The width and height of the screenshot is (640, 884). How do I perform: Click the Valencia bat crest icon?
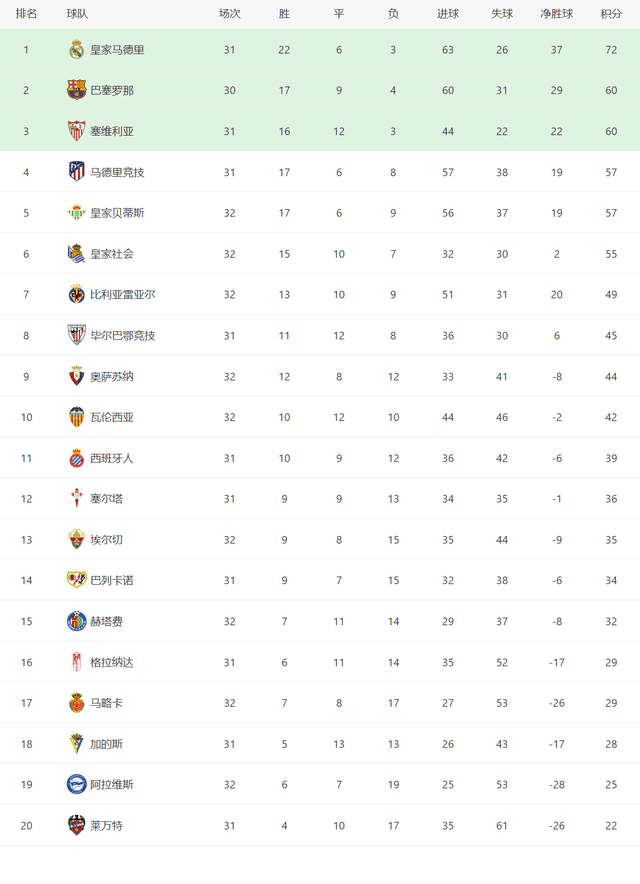(x=77, y=417)
